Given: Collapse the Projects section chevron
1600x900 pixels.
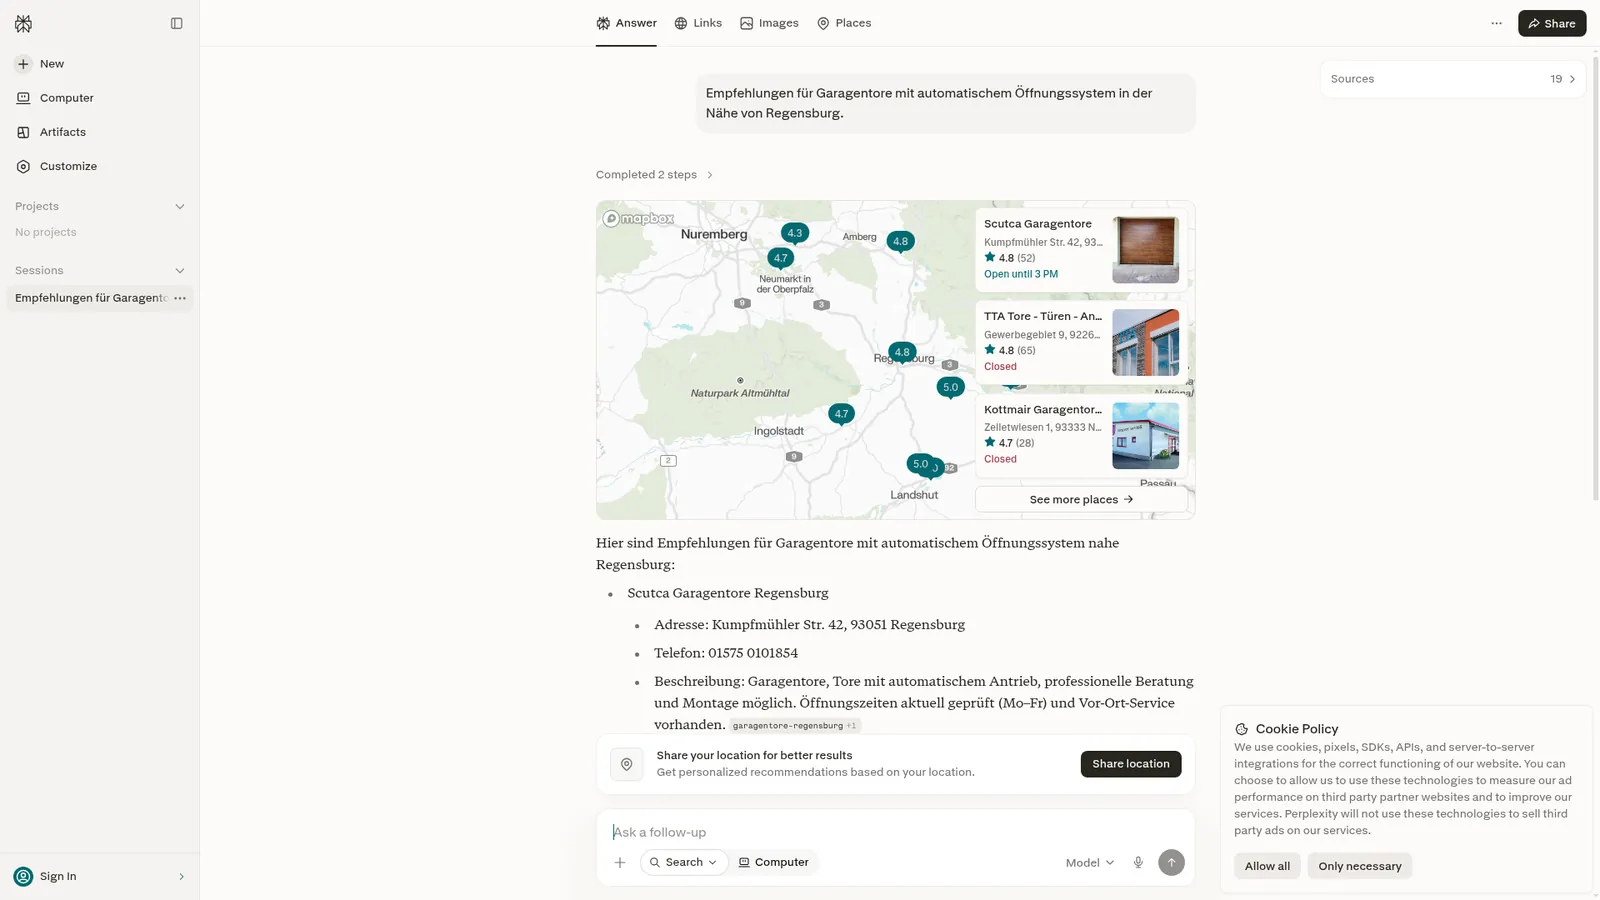Looking at the screenshot, I should tap(180, 206).
